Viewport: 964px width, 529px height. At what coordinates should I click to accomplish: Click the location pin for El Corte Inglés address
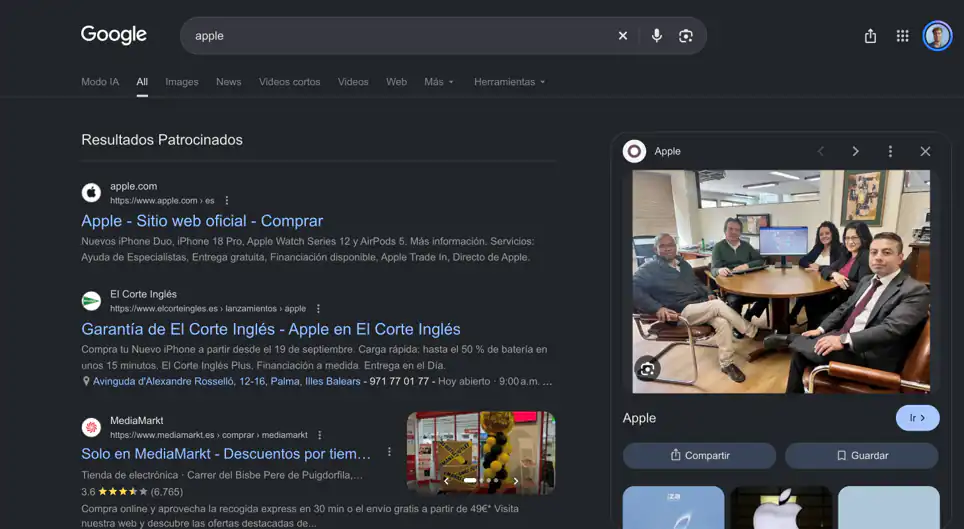coord(86,381)
